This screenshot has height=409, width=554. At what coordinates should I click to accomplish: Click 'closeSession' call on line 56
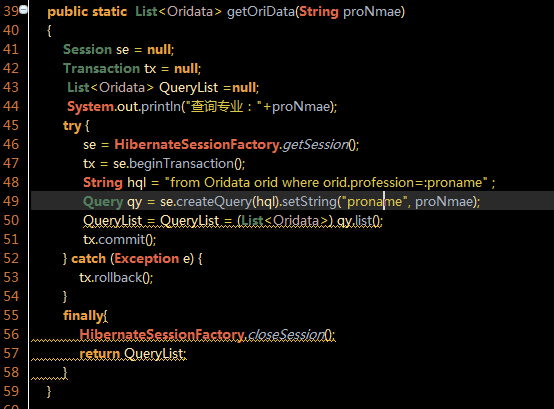pos(285,335)
